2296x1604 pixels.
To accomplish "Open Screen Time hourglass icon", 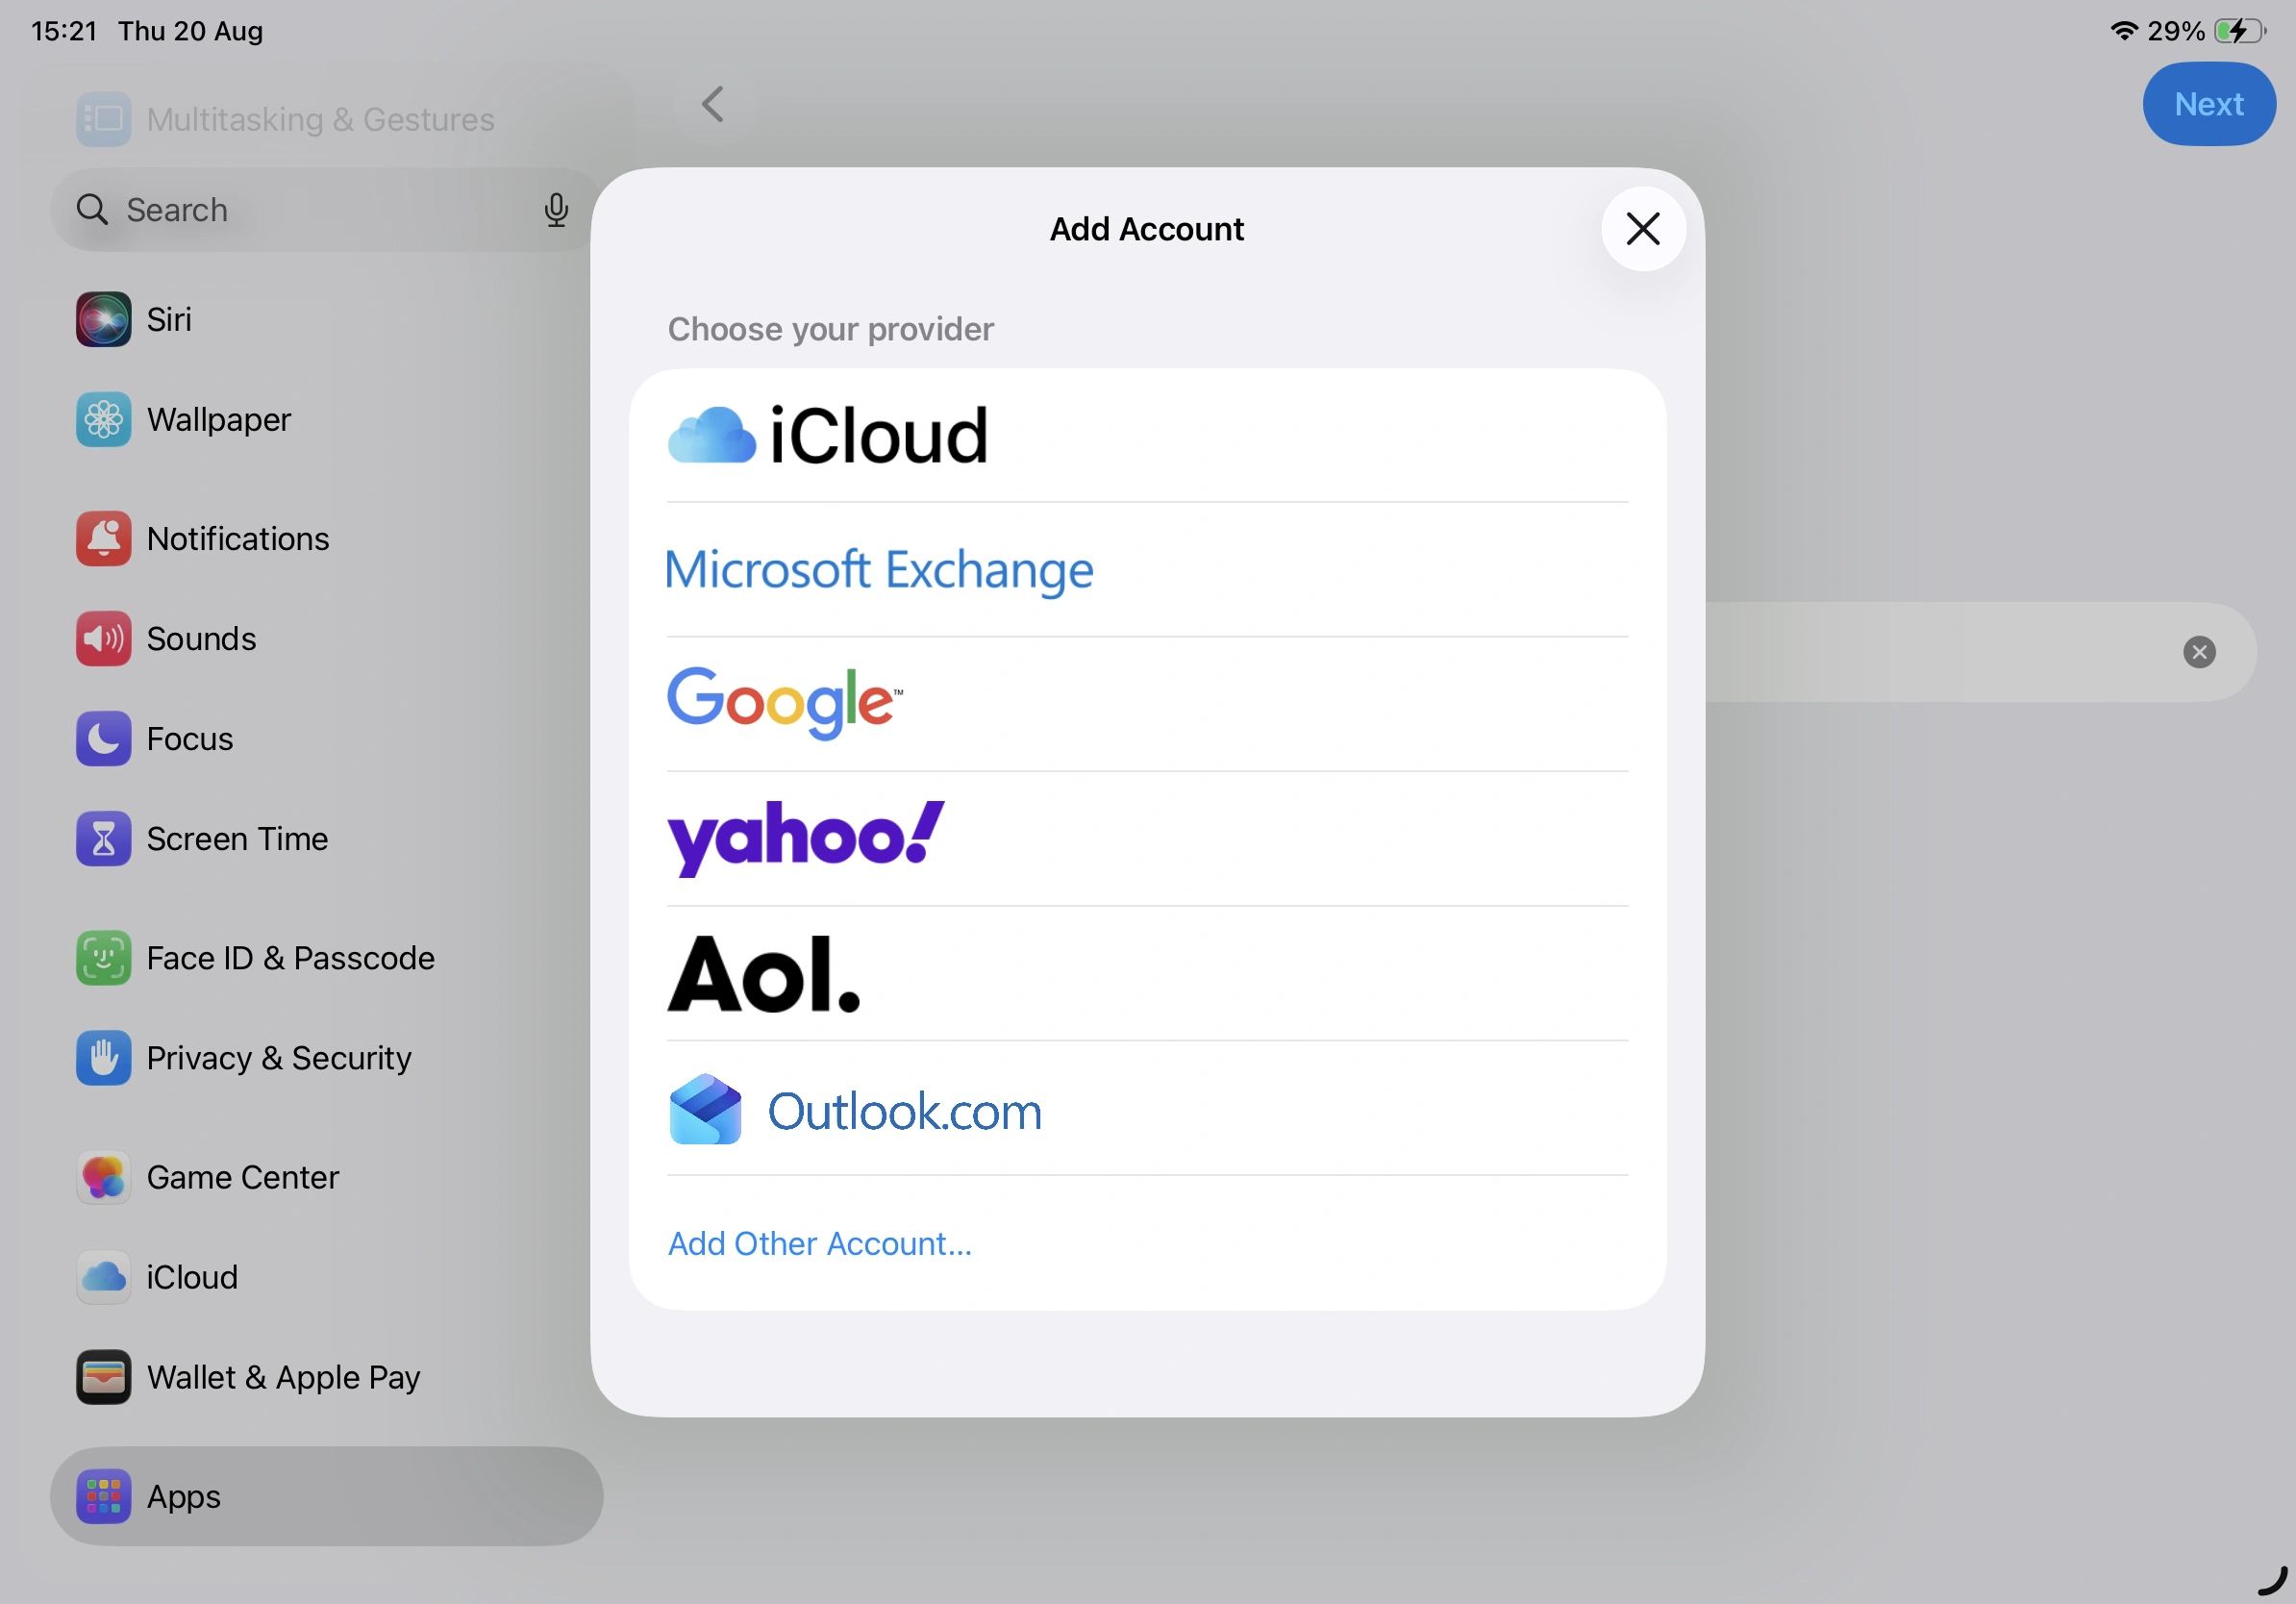I will 104,839.
